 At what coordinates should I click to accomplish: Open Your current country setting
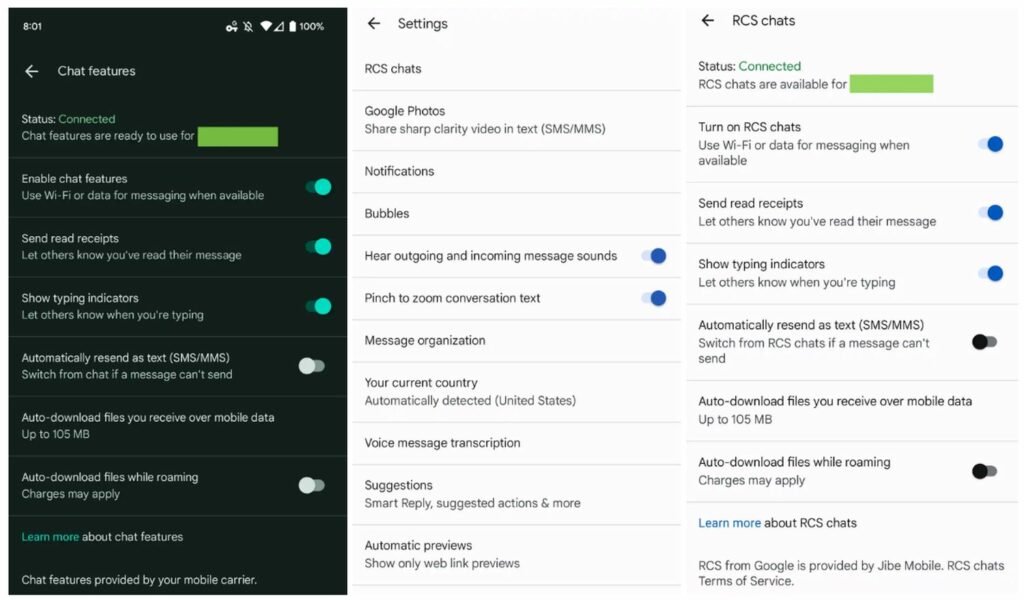(516, 392)
